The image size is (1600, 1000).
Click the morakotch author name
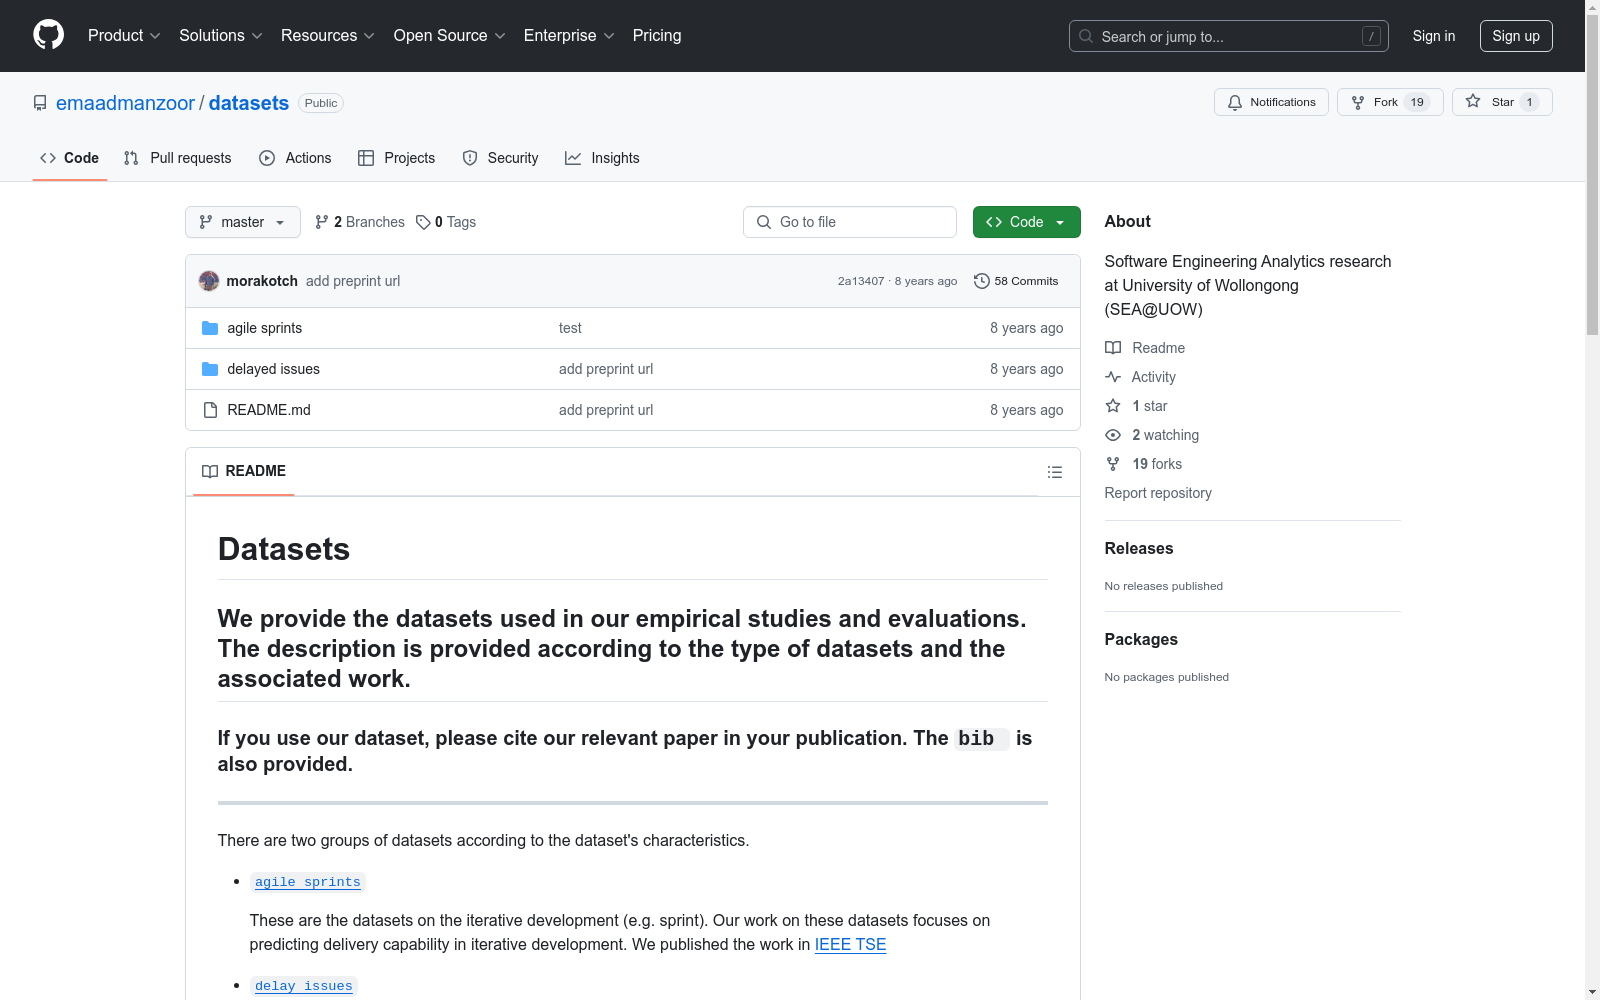(262, 281)
